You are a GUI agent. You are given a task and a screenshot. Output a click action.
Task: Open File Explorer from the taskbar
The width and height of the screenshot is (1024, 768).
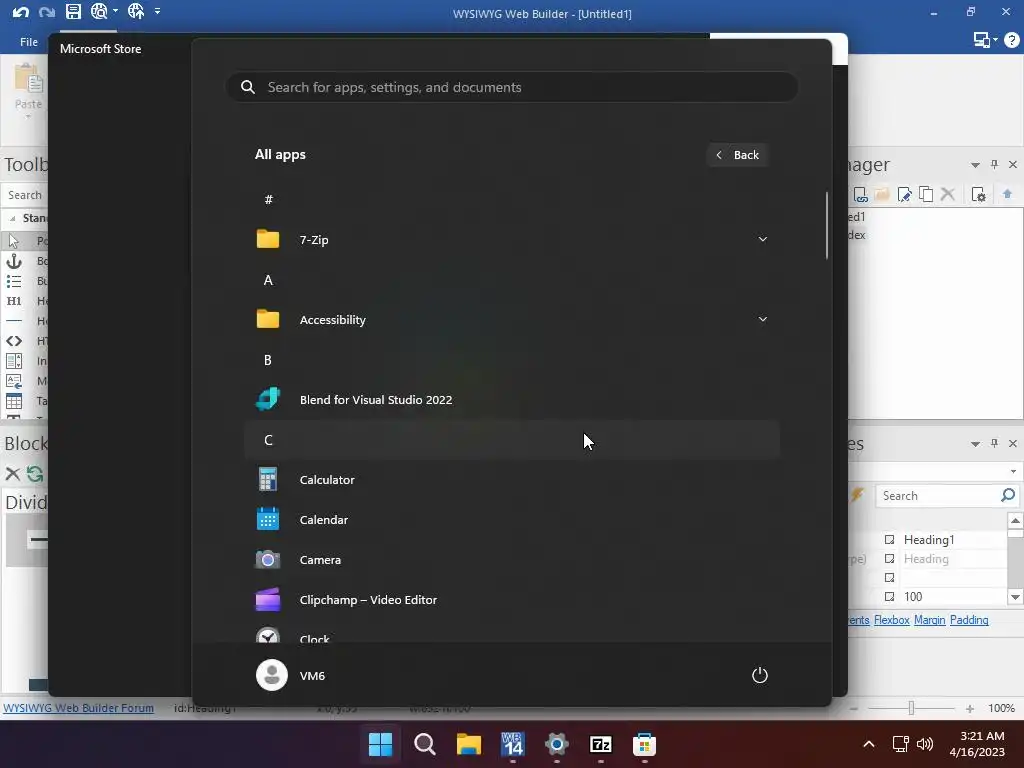[468, 744]
